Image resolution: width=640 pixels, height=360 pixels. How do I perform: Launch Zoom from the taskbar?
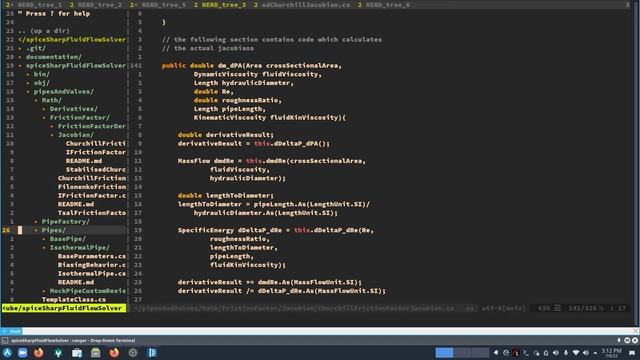pyautogui.click(x=23, y=353)
